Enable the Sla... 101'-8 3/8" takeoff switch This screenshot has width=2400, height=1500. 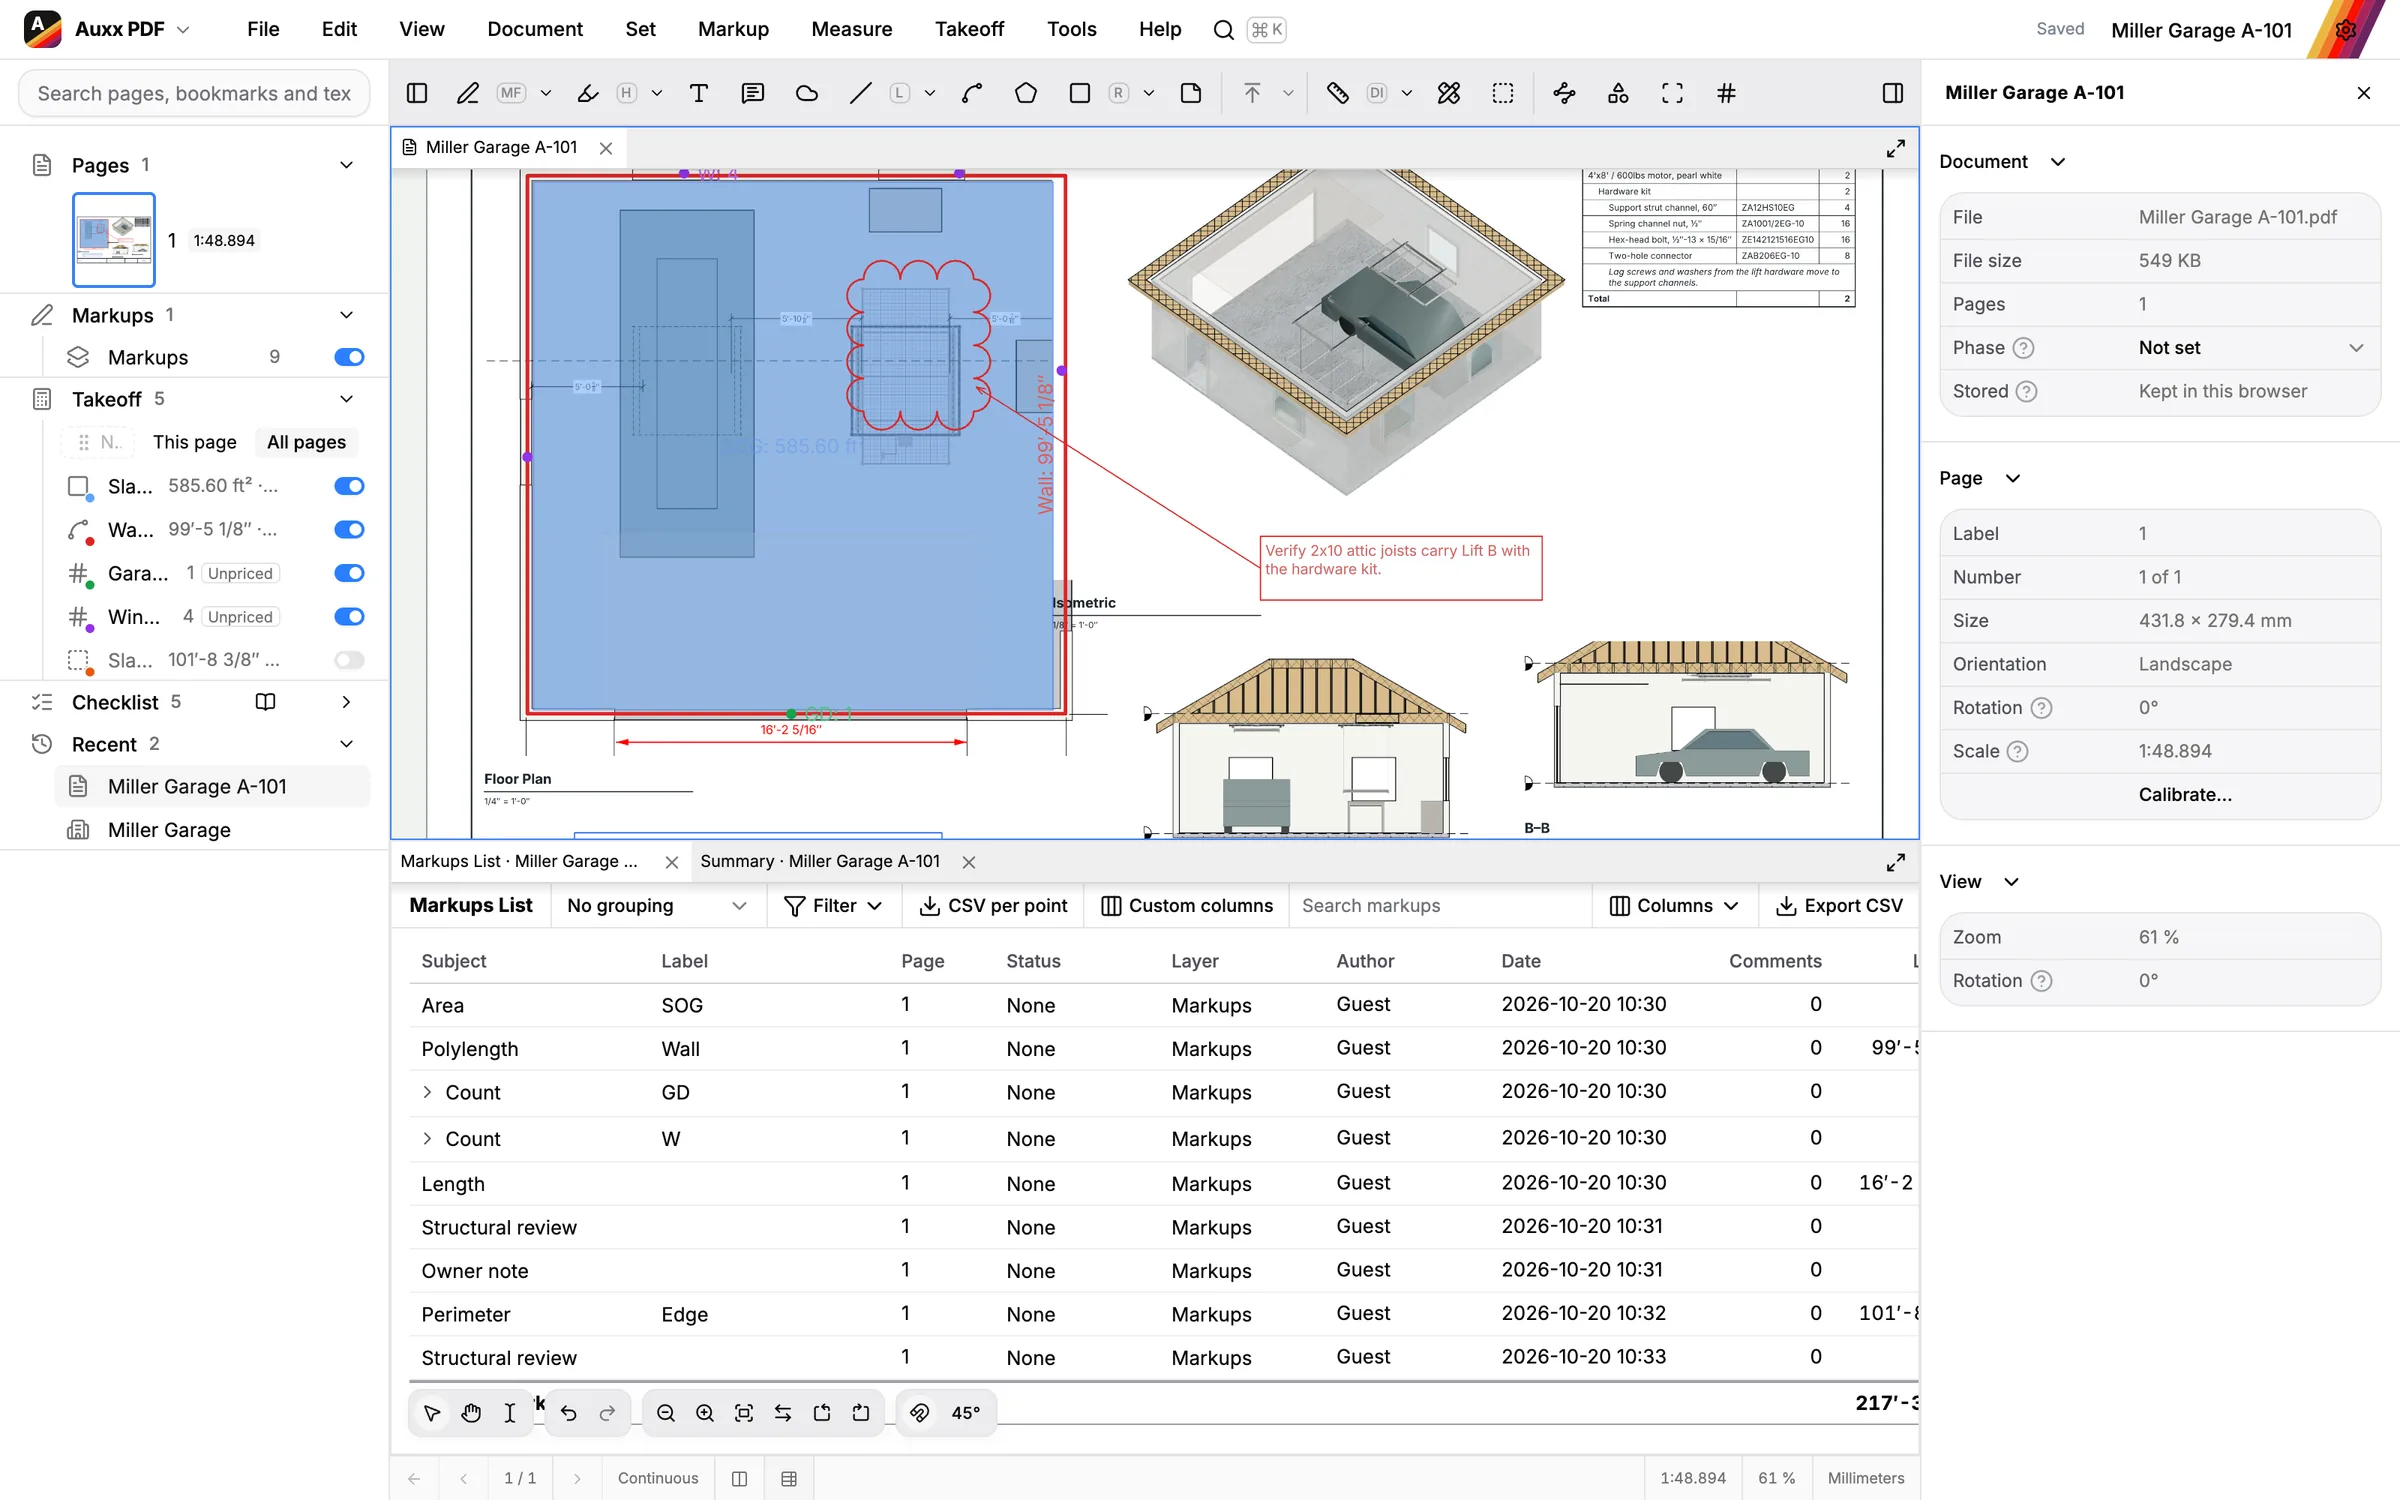coord(349,660)
